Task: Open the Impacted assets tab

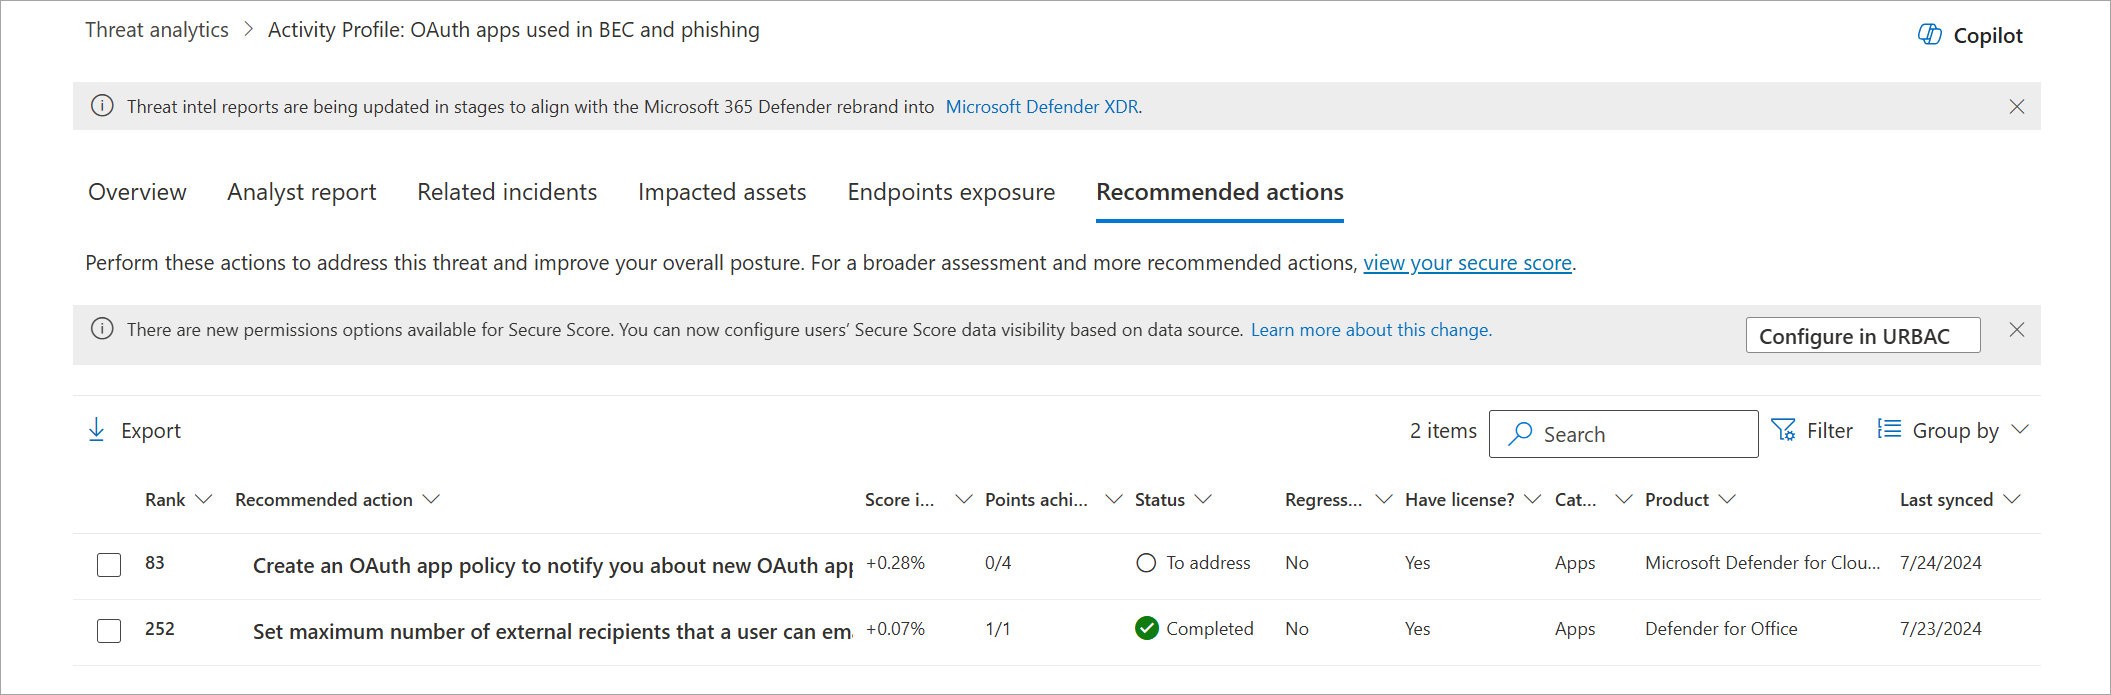Action: 721,192
